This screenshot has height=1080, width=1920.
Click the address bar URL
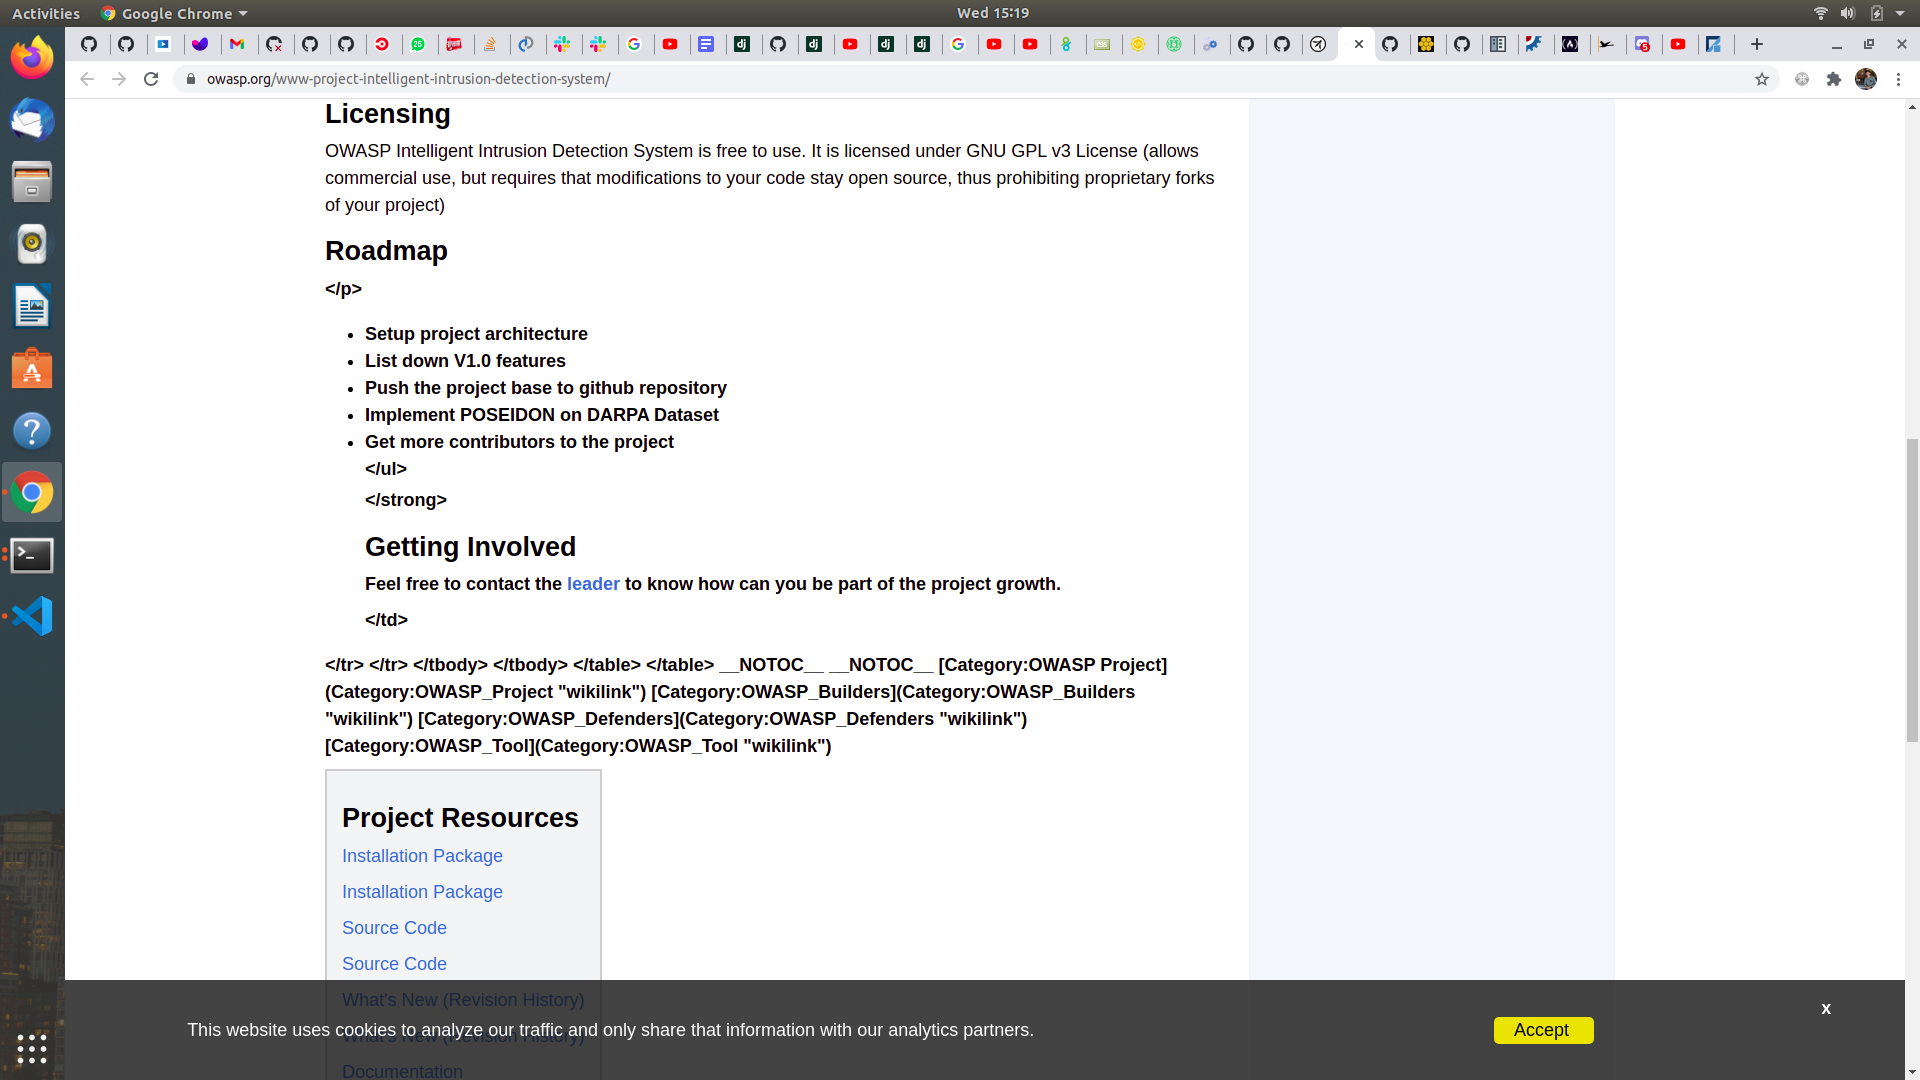408,79
